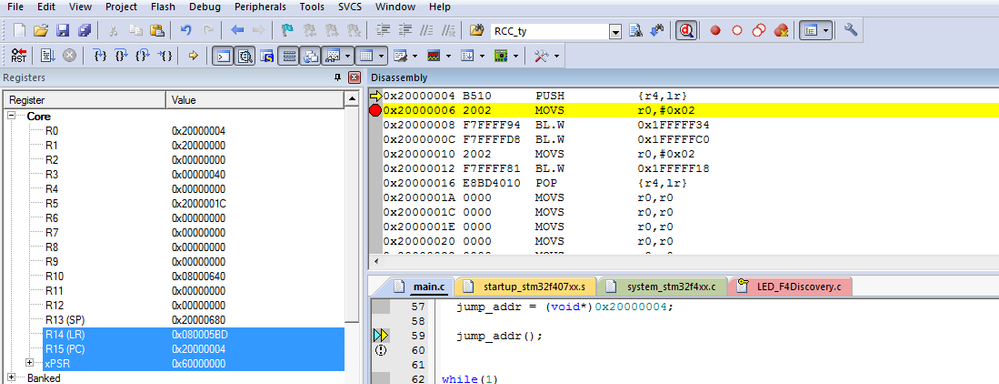Click the Value column header

[x=255, y=100]
